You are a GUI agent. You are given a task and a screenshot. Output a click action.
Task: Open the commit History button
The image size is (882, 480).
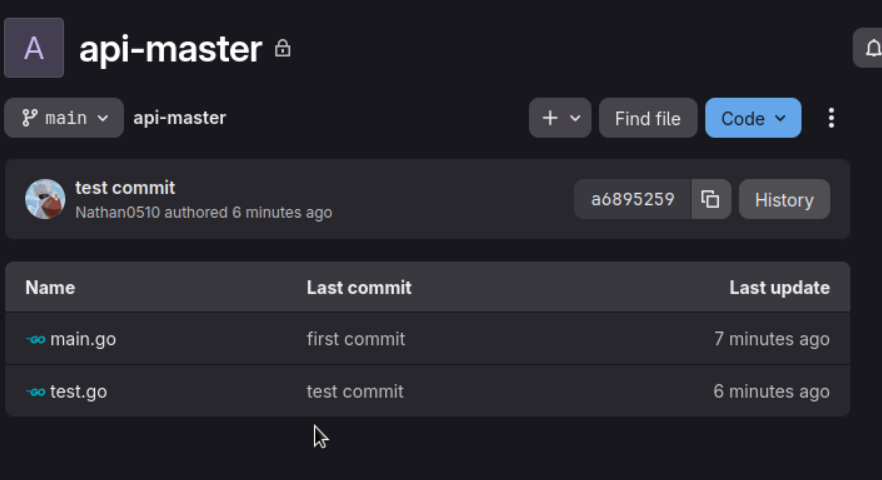(x=783, y=199)
